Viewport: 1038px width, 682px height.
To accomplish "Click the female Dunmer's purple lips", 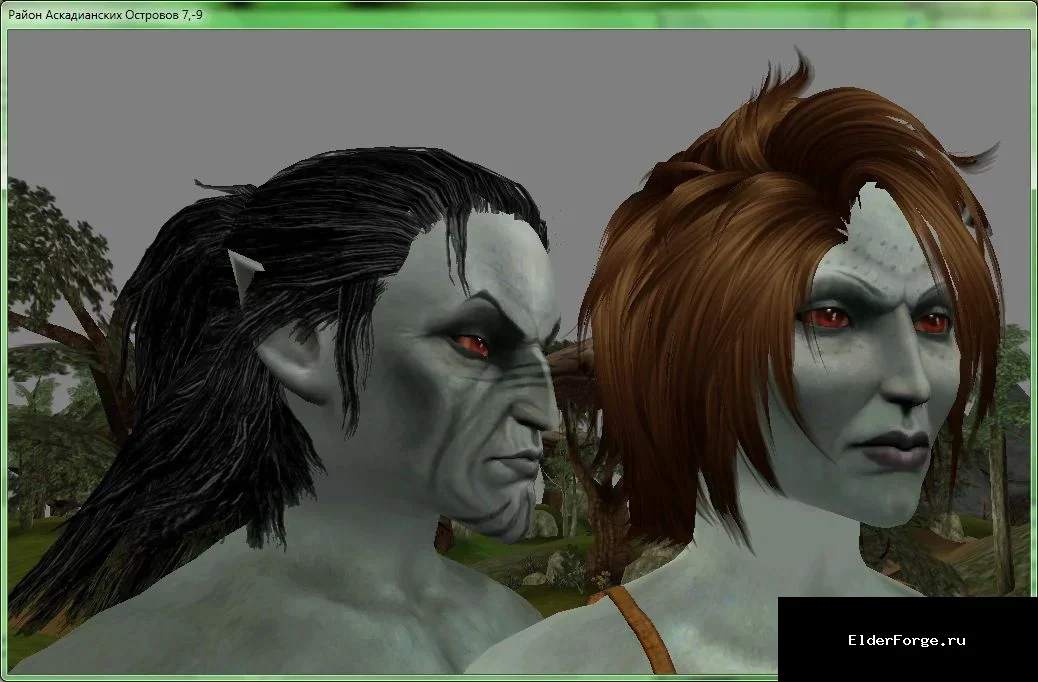I will click(890, 448).
